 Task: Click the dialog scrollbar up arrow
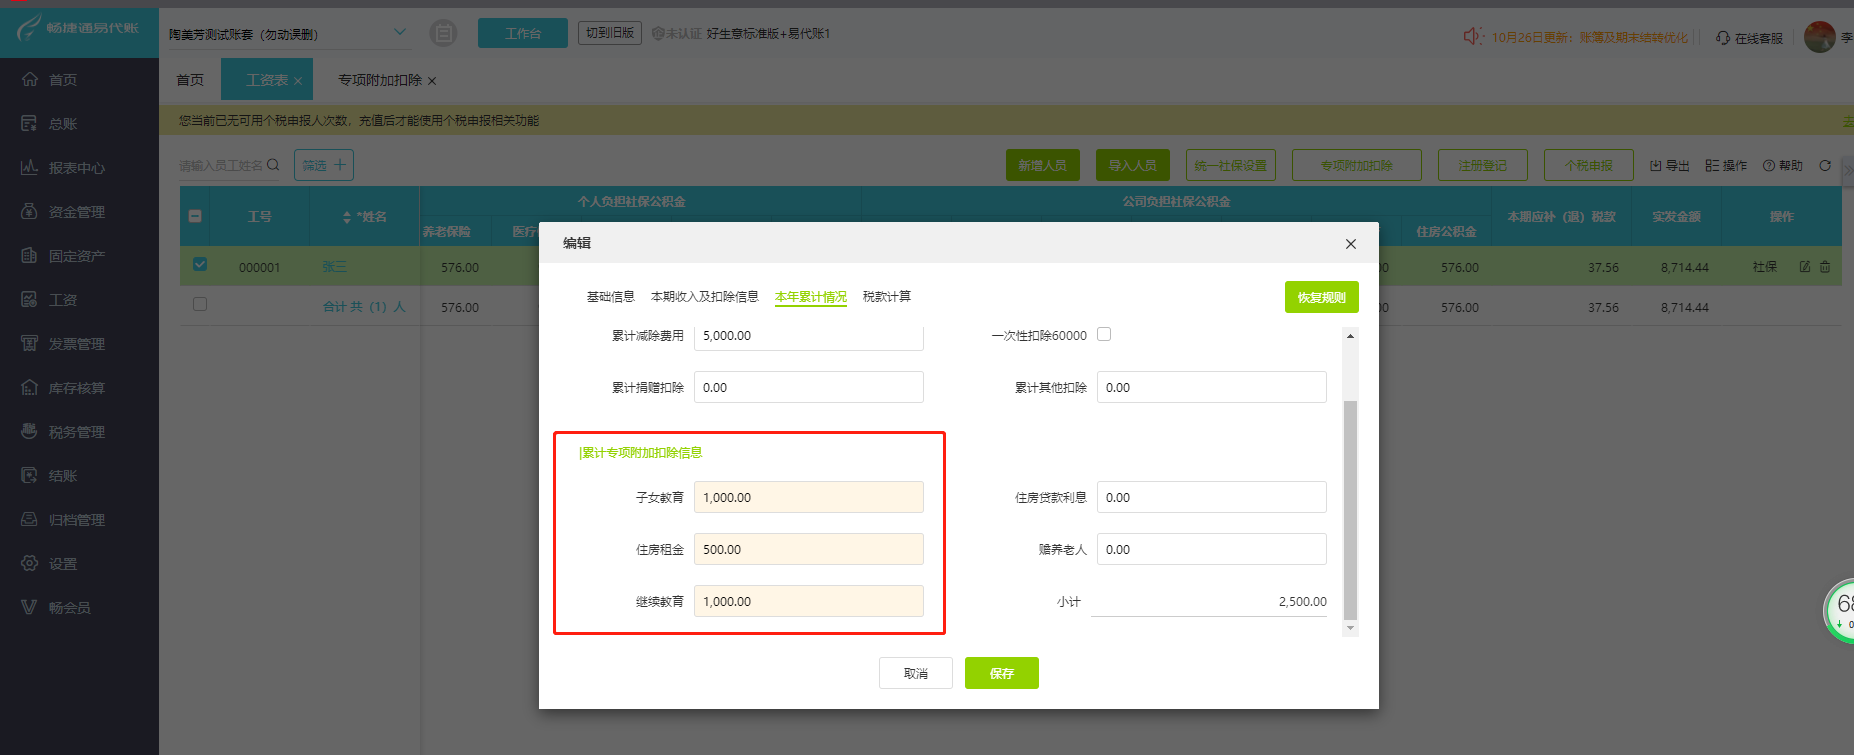[1350, 336]
